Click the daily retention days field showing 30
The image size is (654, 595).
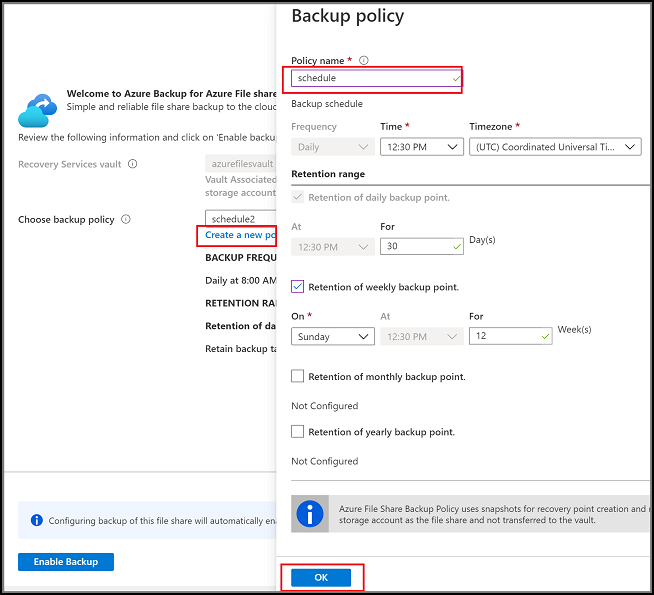422,246
